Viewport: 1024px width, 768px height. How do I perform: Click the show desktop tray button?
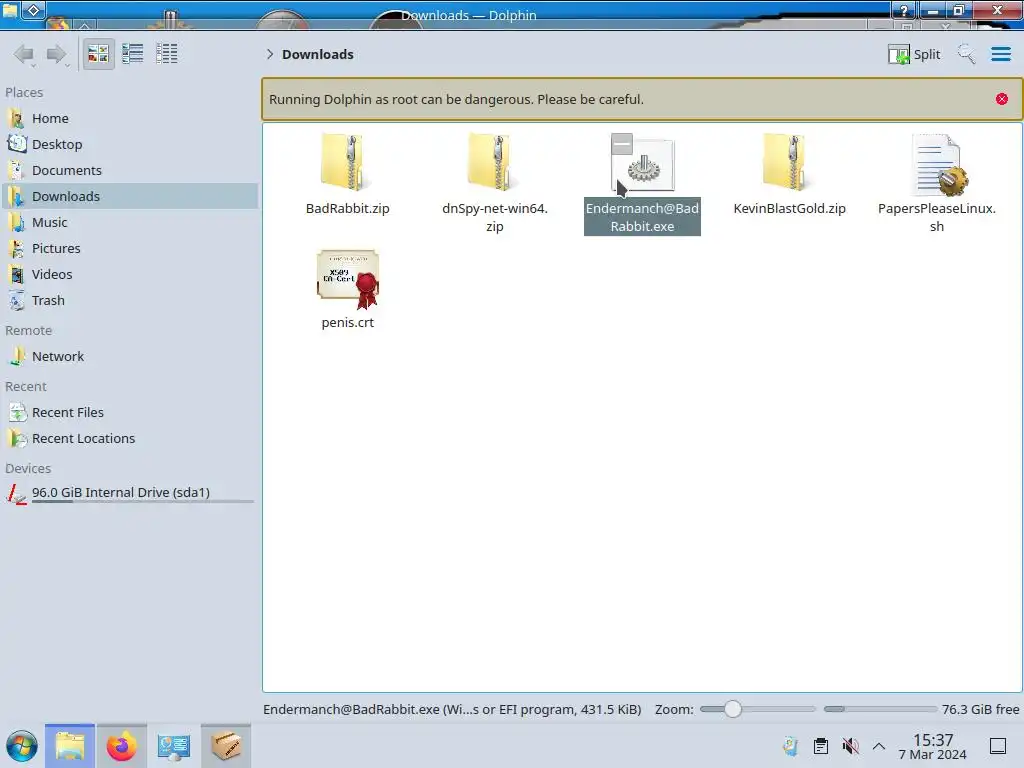[x=997, y=746]
